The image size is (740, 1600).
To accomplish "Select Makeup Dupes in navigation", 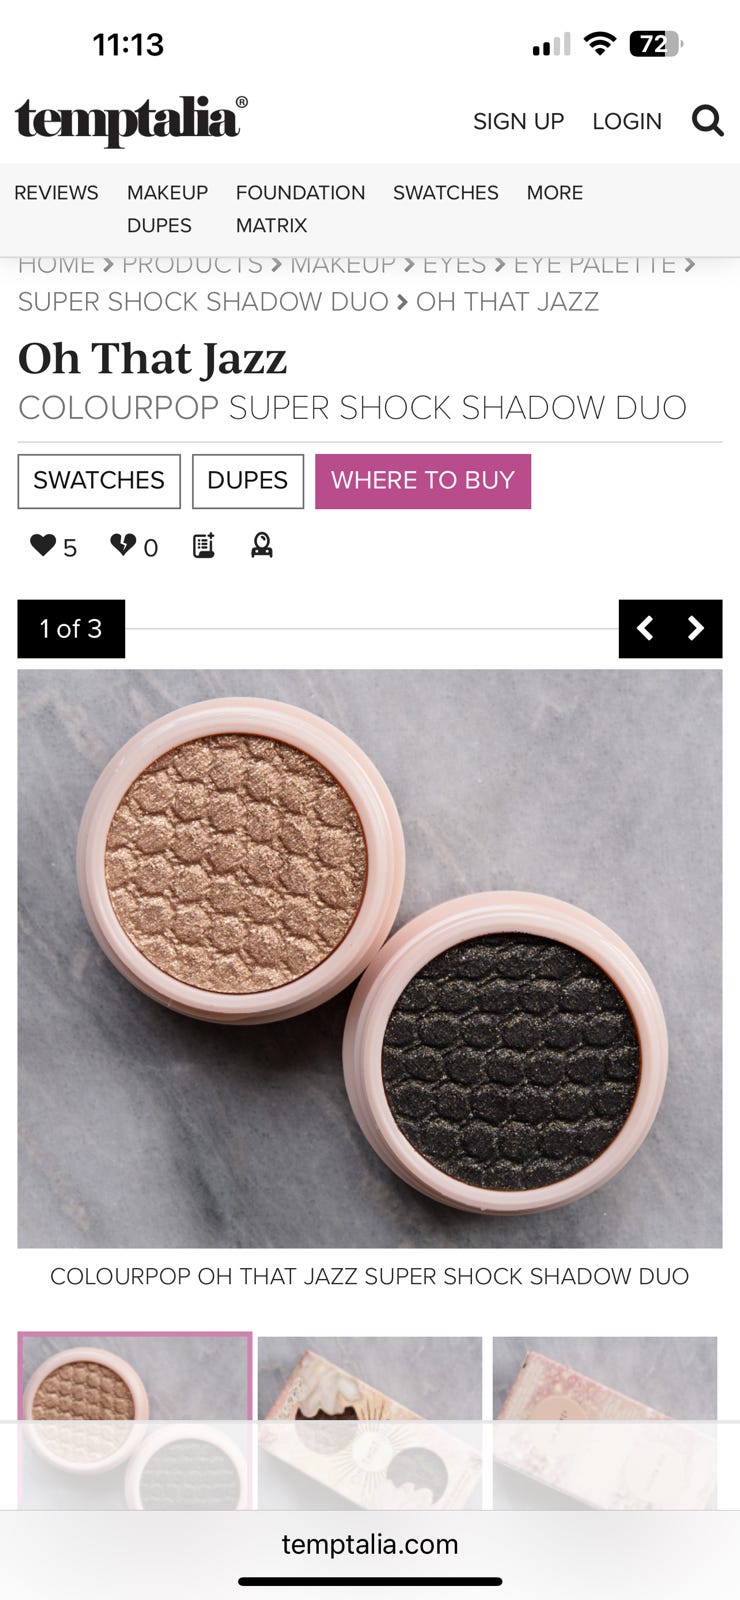I will (x=167, y=209).
